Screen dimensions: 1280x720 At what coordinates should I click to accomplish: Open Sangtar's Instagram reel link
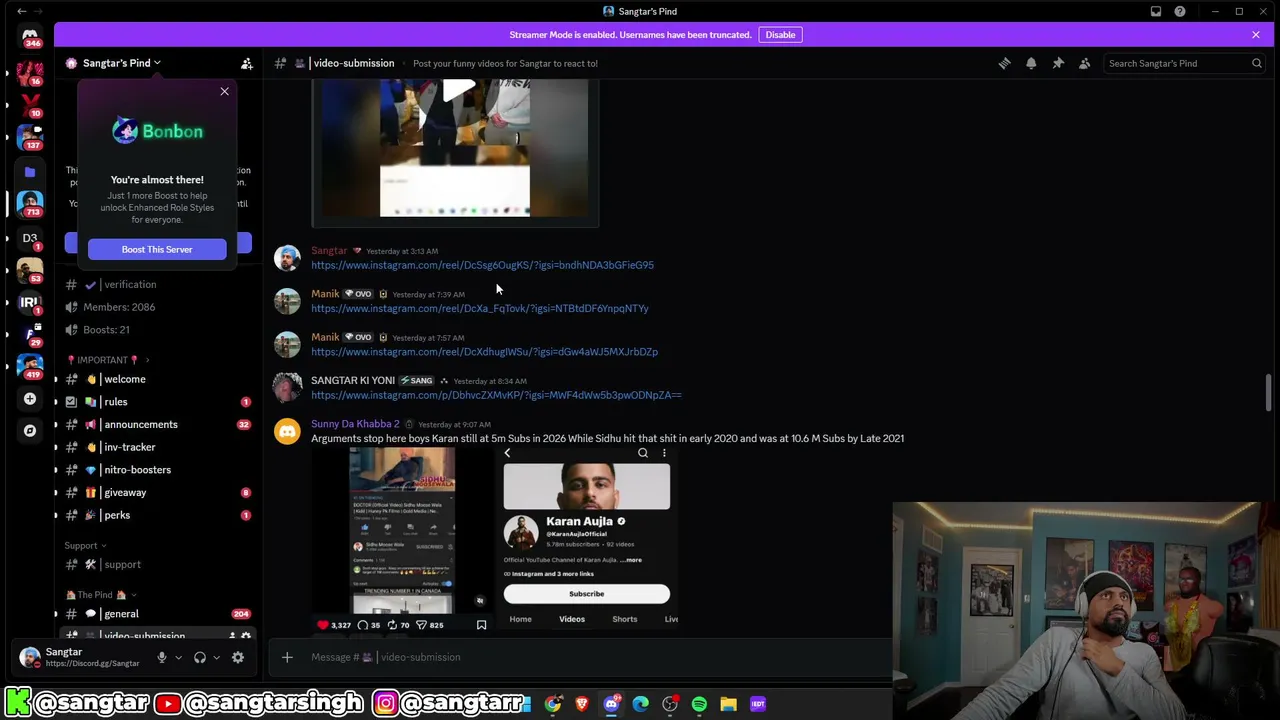(482, 265)
